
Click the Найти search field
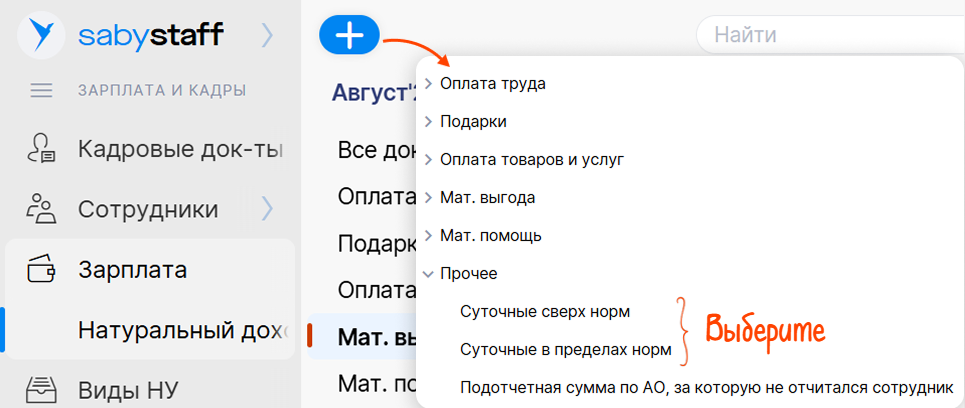tap(830, 36)
